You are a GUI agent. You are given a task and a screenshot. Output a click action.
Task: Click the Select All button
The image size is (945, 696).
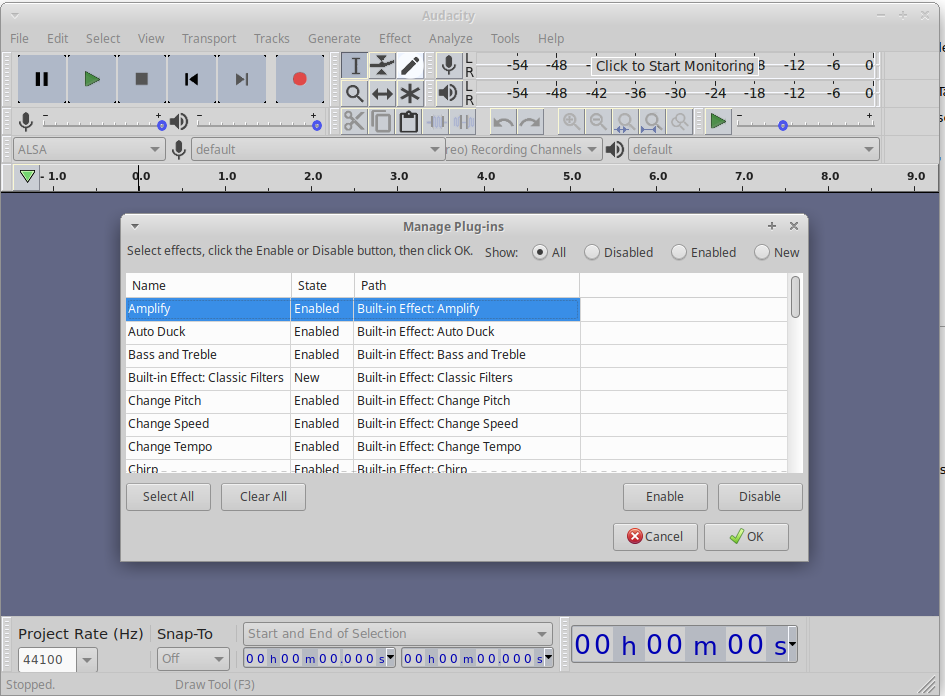(x=168, y=496)
